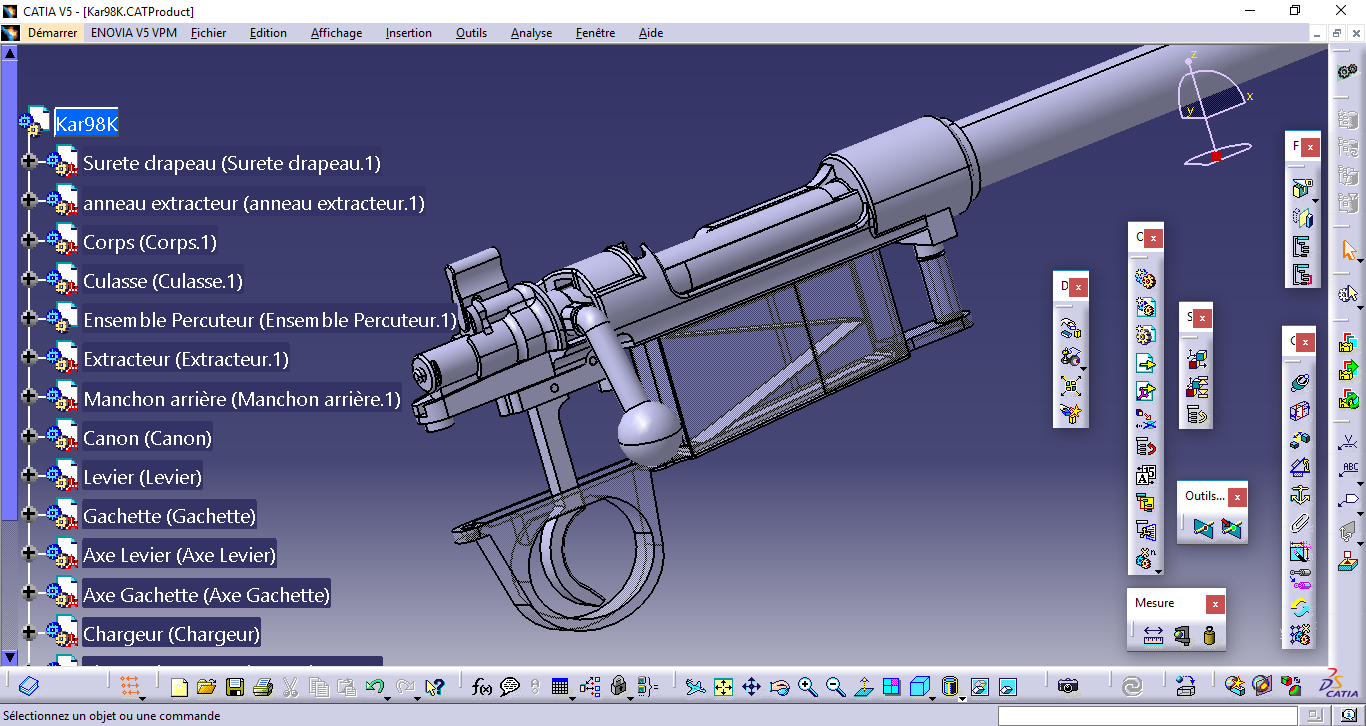The image size is (1366, 726).
Task: Expand the Gachette (Gachette) node
Action: coord(28,515)
